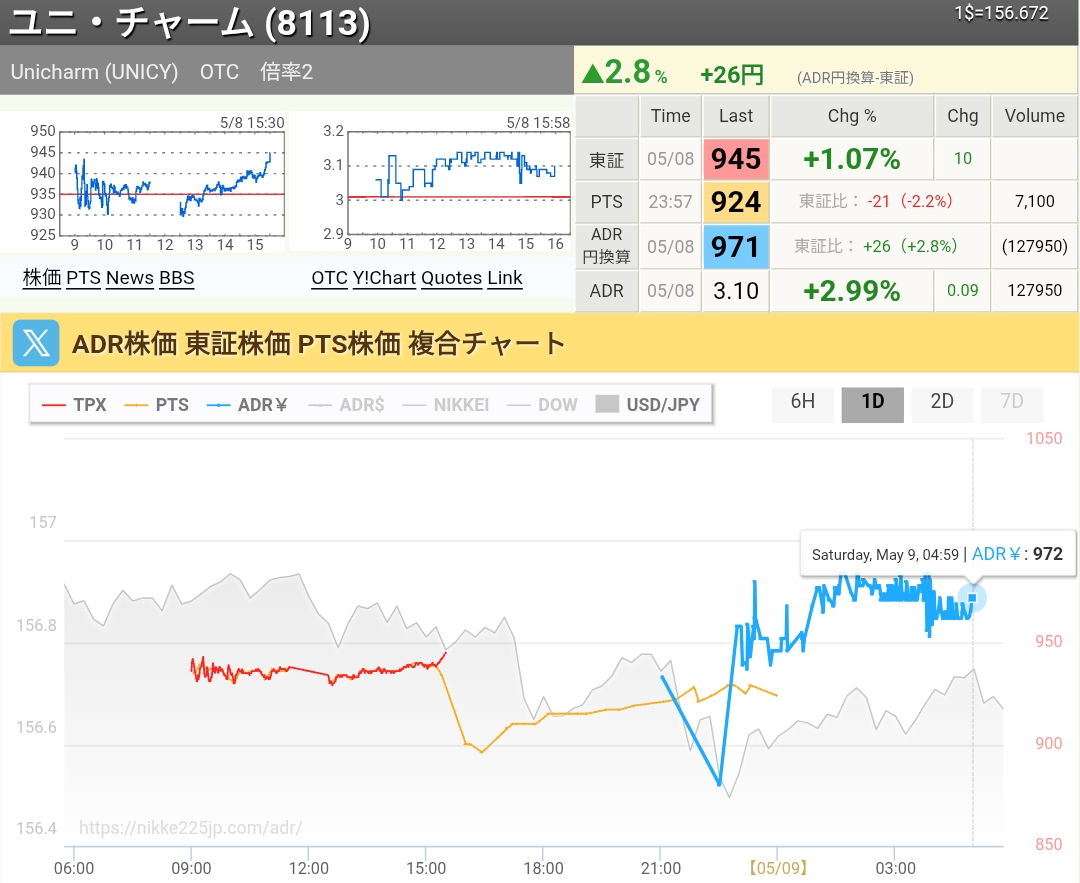This screenshot has width=1080, height=883.
Task: Click the +2.99% ADR change value
Action: [851, 291]
